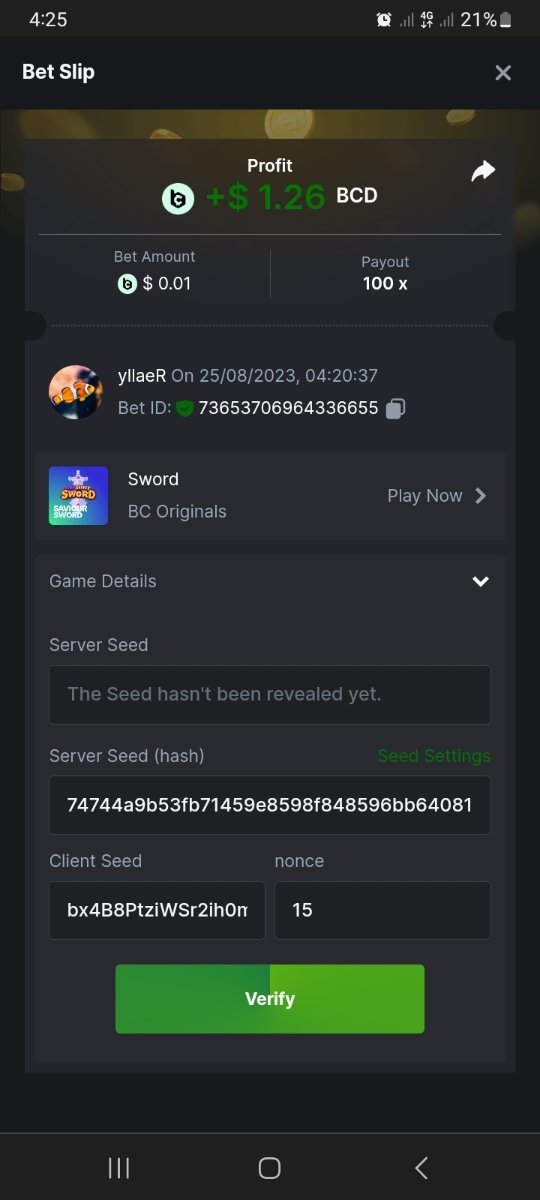Select the Server Seed field
This screenshot has width=540, height=1200.
click(x=270, y=694)
